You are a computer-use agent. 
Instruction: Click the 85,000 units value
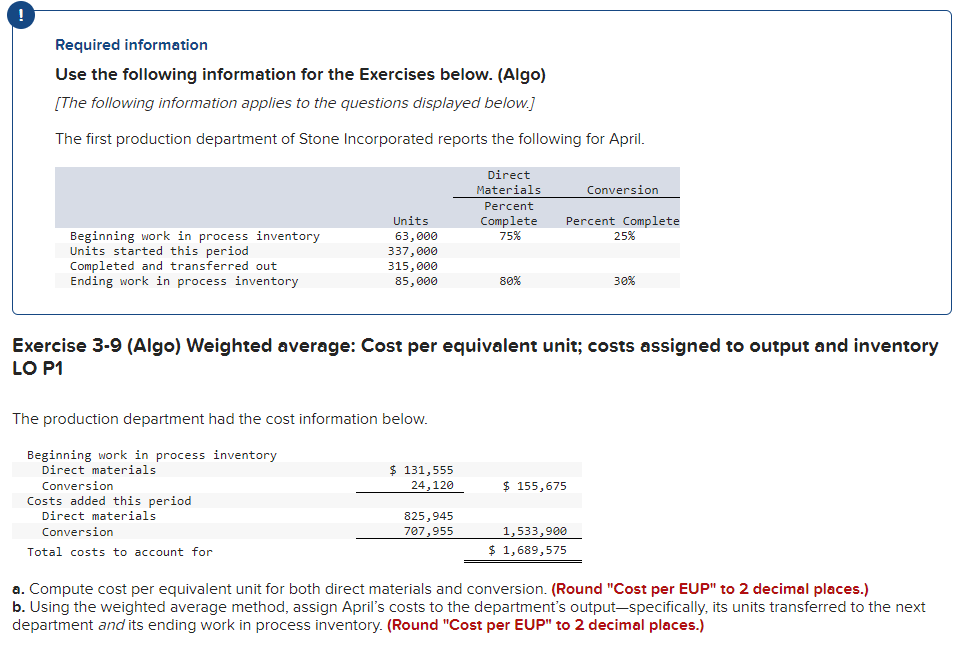416,281
